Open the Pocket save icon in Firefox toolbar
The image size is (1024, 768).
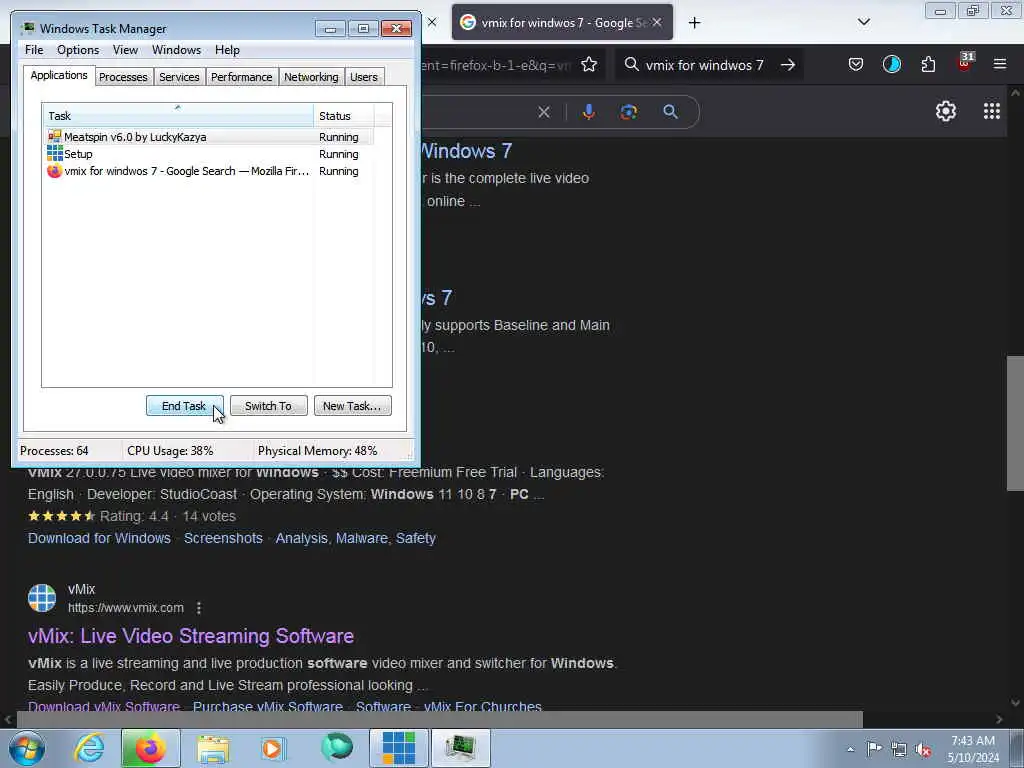[856, 64]
